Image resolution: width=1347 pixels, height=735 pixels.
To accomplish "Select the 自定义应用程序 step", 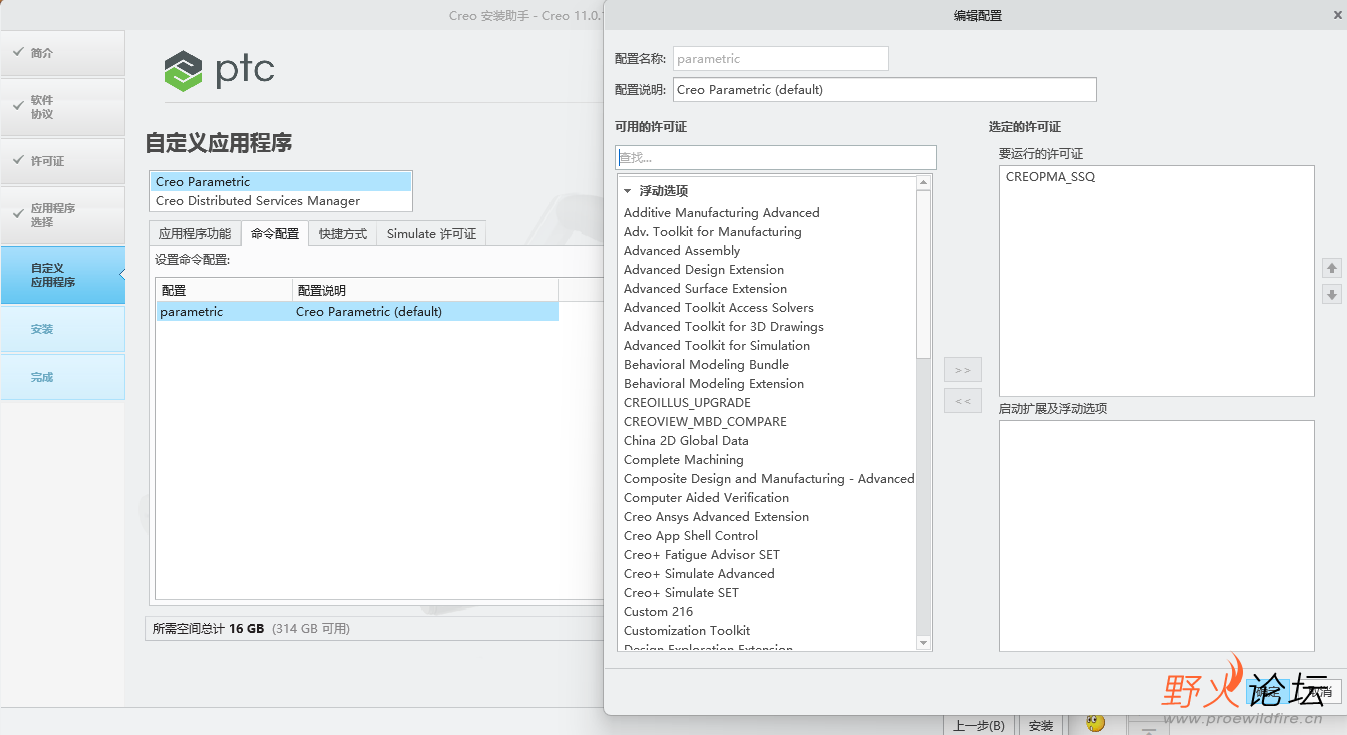I will [62, 275].
